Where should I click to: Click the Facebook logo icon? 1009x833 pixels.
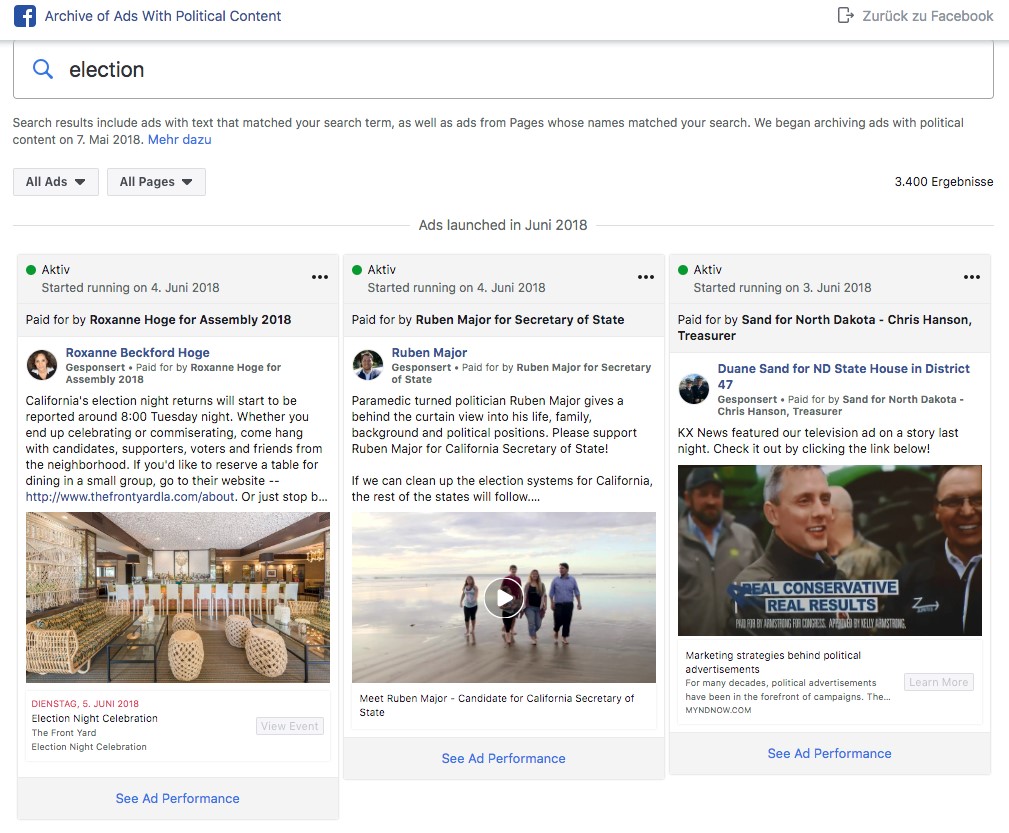tap(24, 16)
